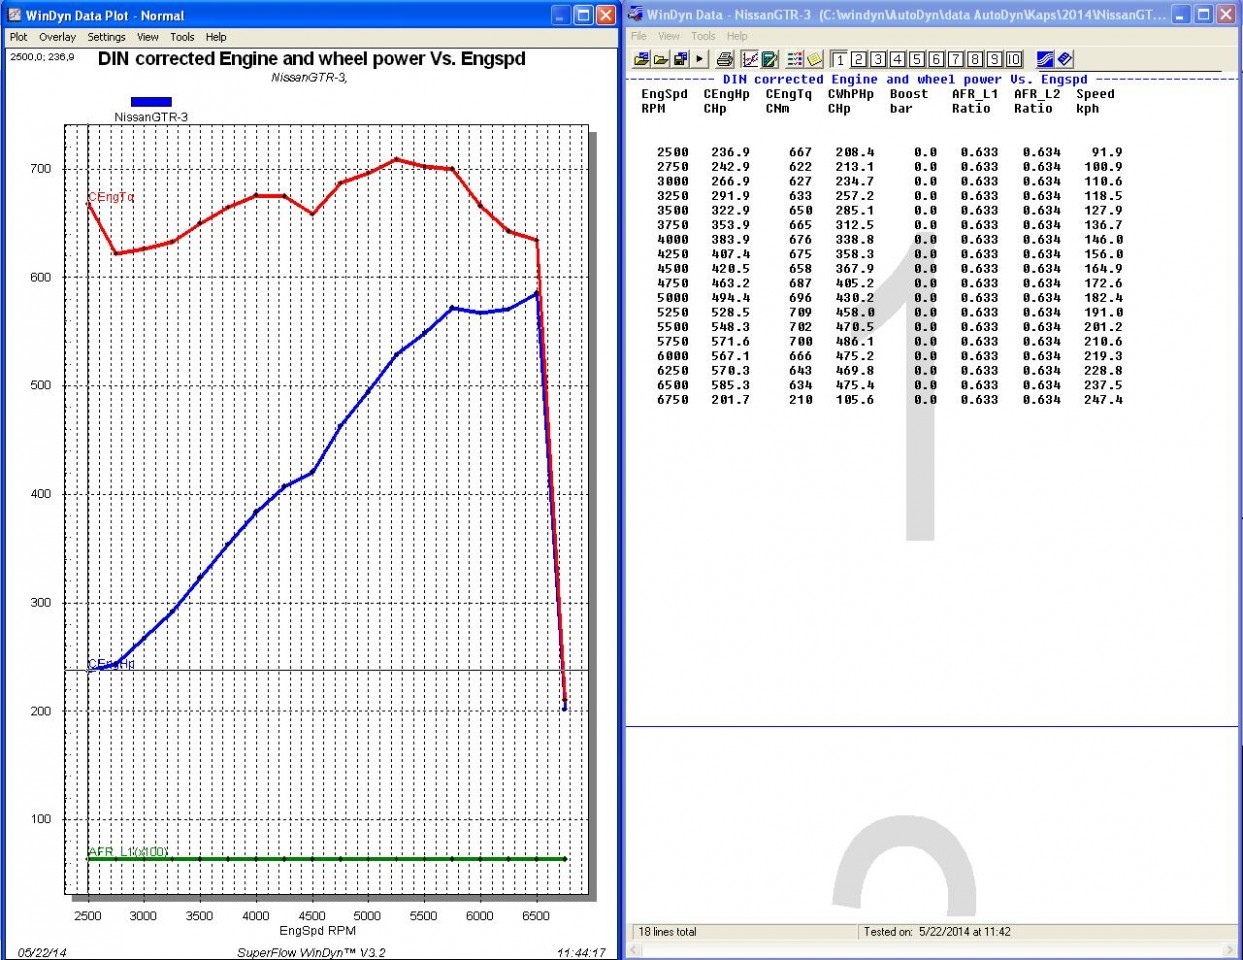Click the channel list colored icon
The width and height of the screenshot is (1243, 960).
click(795, 59)
